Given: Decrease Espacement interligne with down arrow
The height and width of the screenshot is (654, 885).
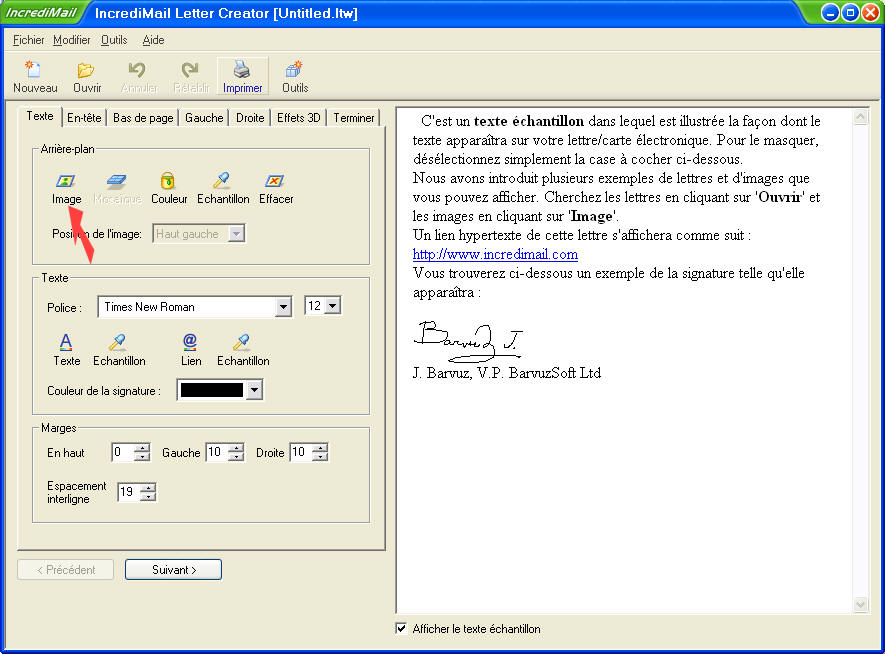Looking at the screenshot, I should click(x=148, y=497).
